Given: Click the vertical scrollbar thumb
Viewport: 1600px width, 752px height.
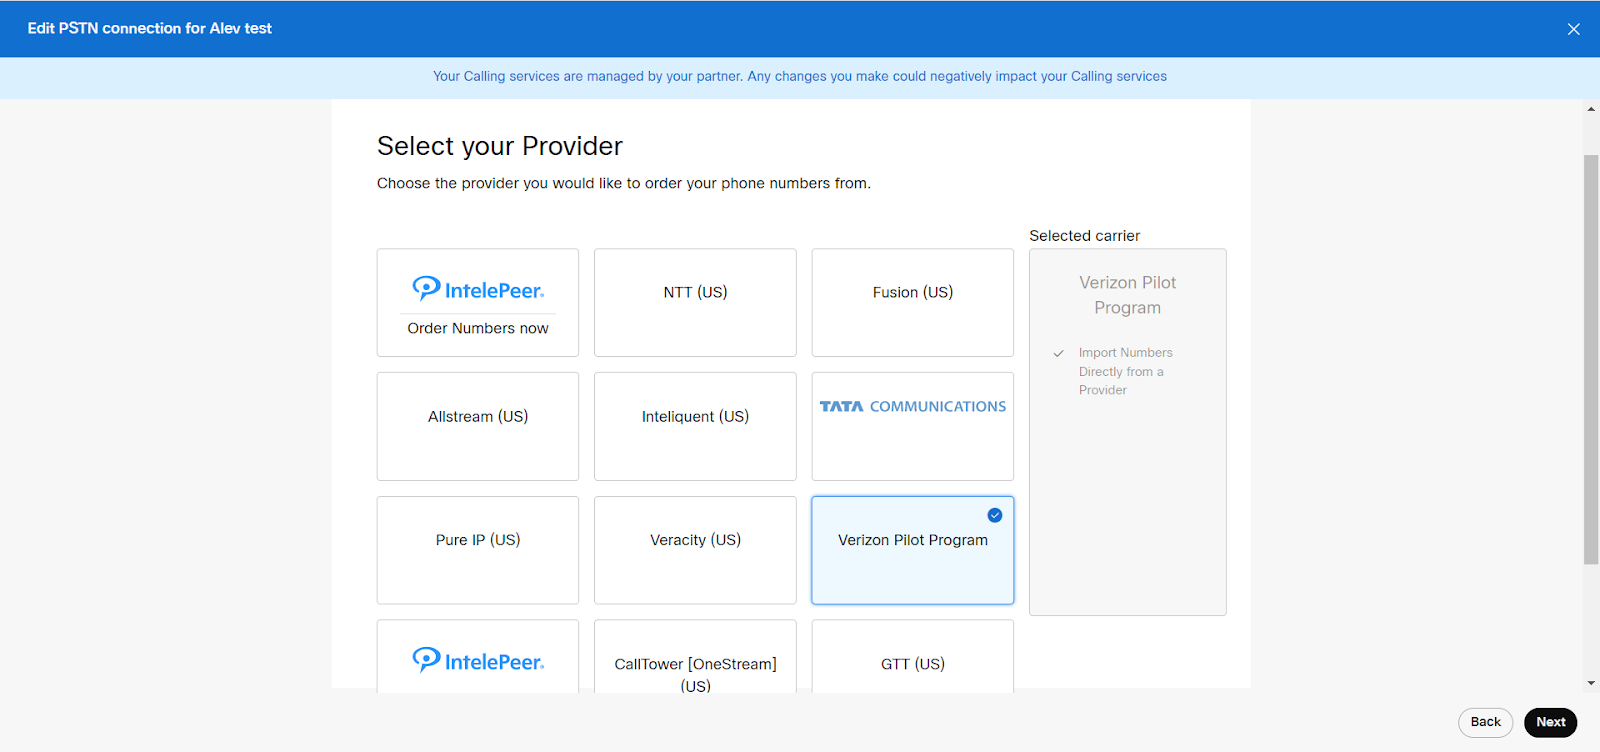Looking at the screenshot, I should click(x=1591, y=360).
